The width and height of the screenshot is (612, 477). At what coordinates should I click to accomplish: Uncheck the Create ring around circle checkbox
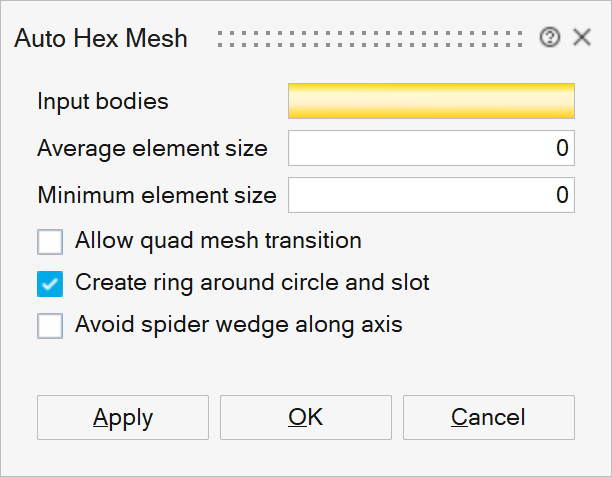click(50, 284)
